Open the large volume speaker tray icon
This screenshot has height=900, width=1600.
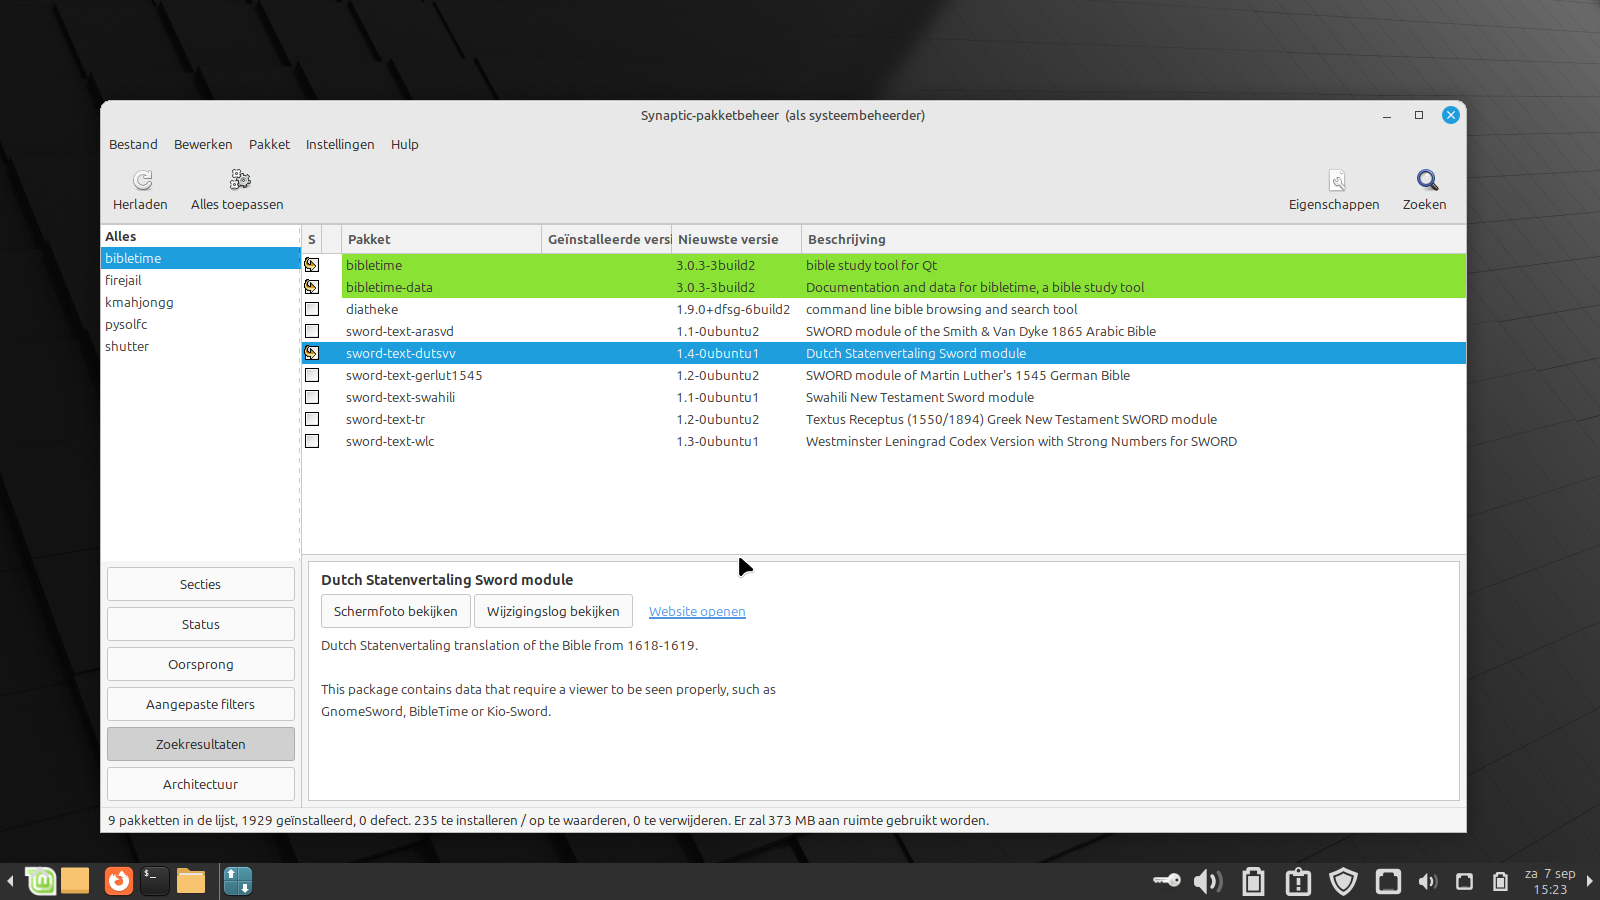coord(1208,881)
